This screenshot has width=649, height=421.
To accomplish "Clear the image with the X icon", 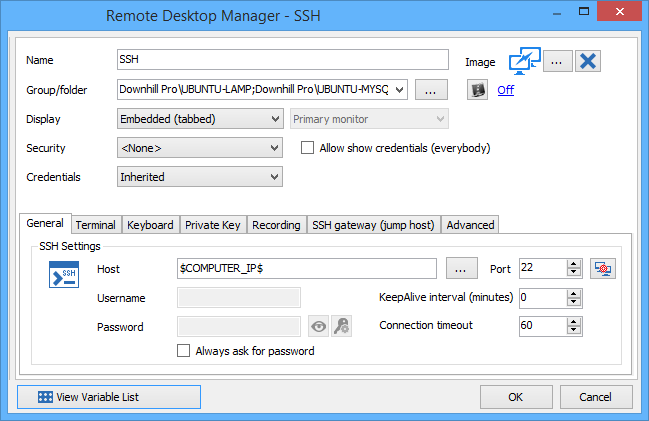I will [589, 61].
